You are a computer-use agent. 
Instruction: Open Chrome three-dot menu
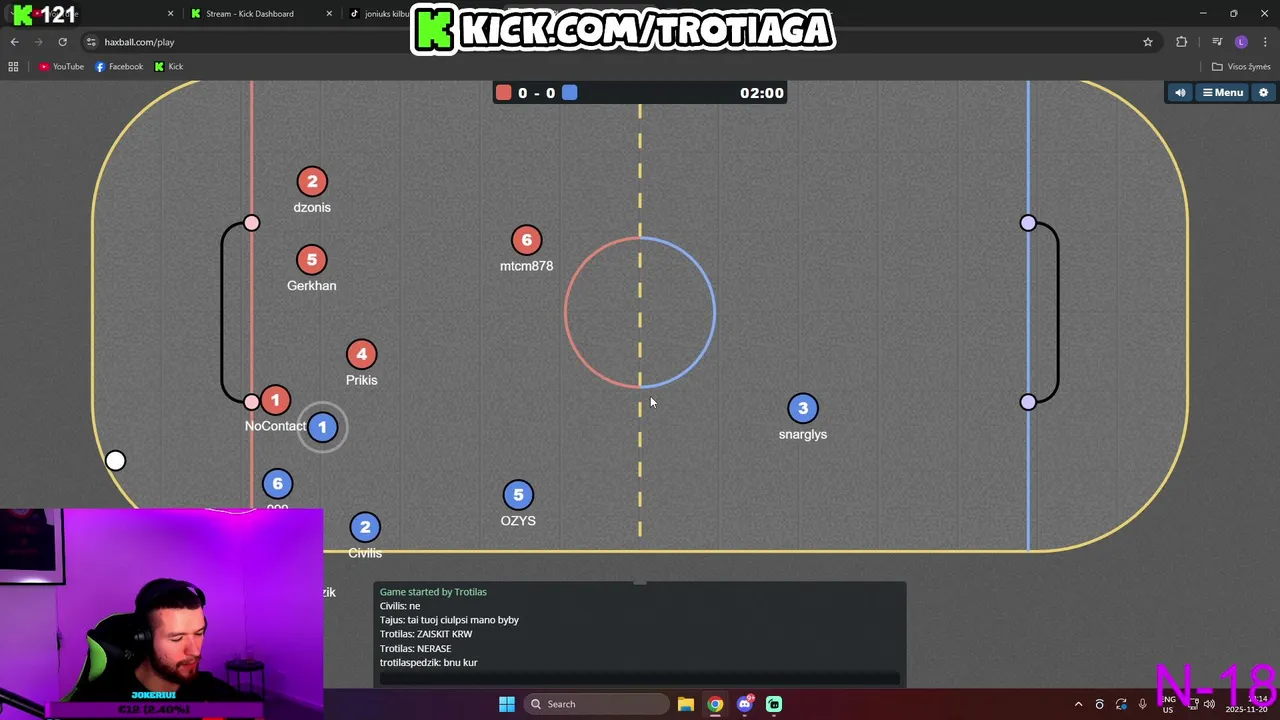(x=1265, y=42)
